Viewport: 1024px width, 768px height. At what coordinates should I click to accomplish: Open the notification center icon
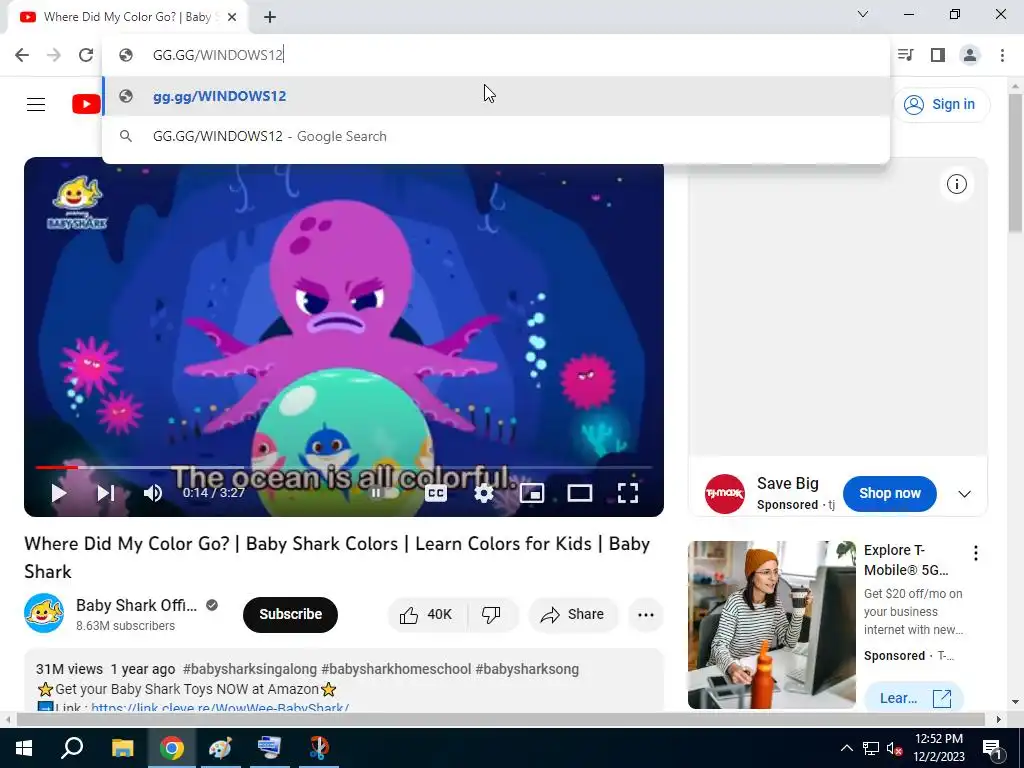click(993, 748)
